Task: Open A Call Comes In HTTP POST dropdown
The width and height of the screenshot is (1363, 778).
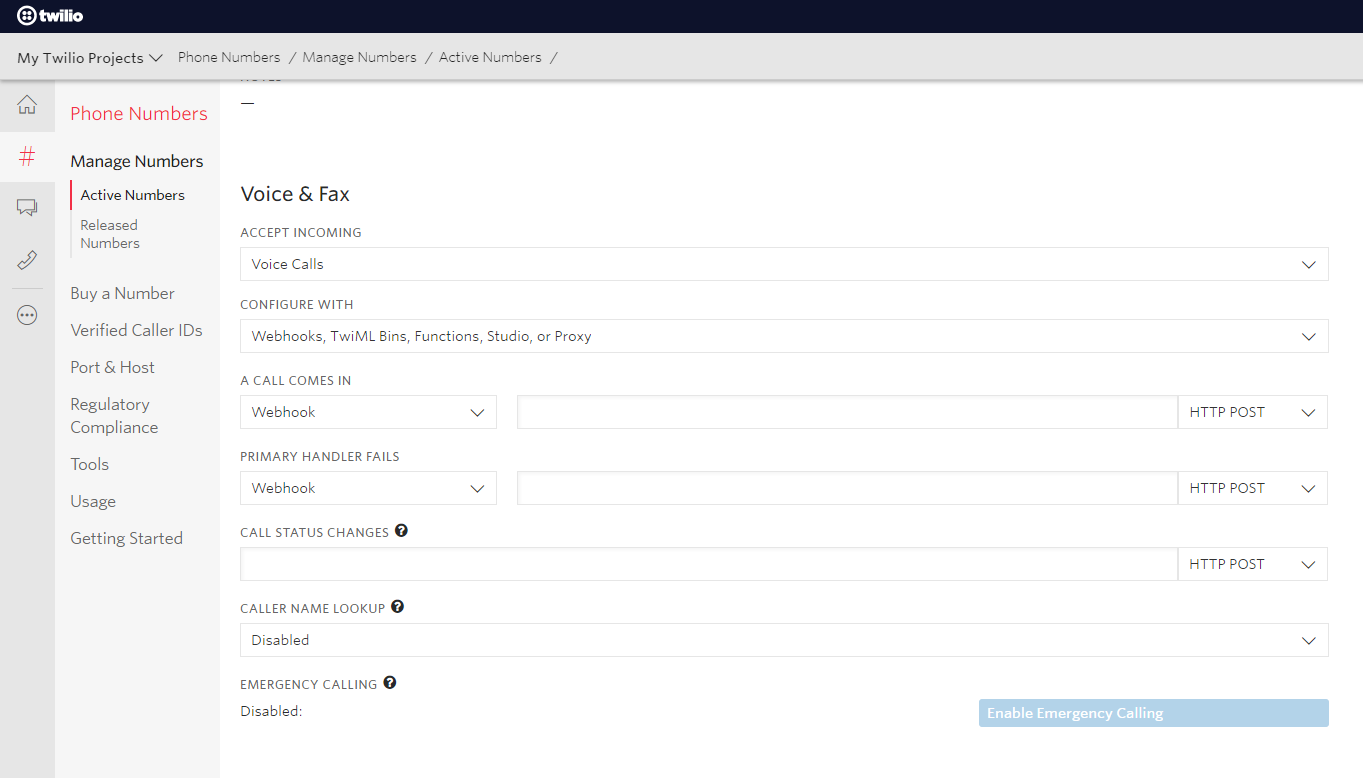Action: click(1253, 412)
